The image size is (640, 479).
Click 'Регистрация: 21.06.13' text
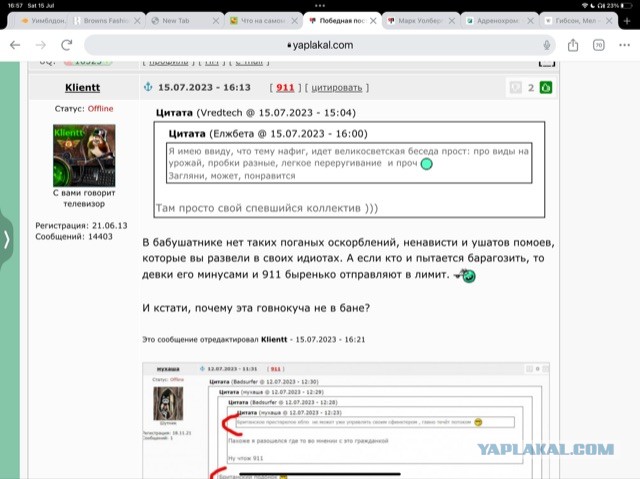81,225
